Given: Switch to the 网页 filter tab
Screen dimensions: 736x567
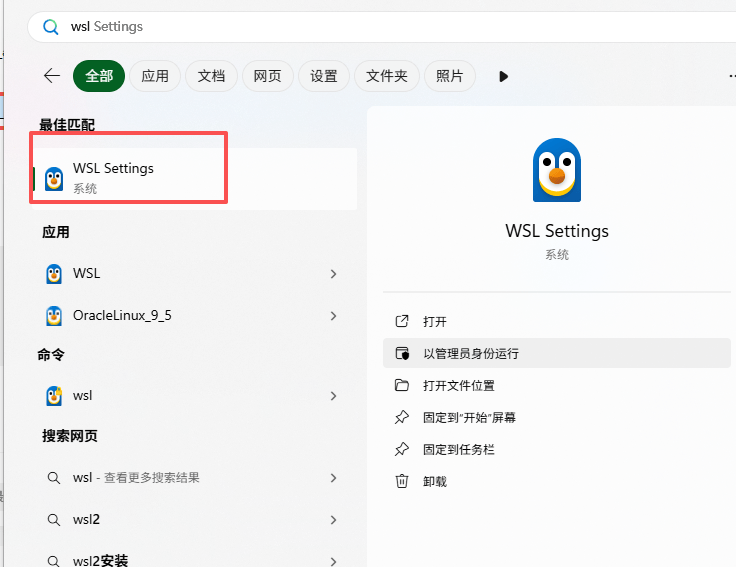Looking at the screenshot, I should click(268, 76).
